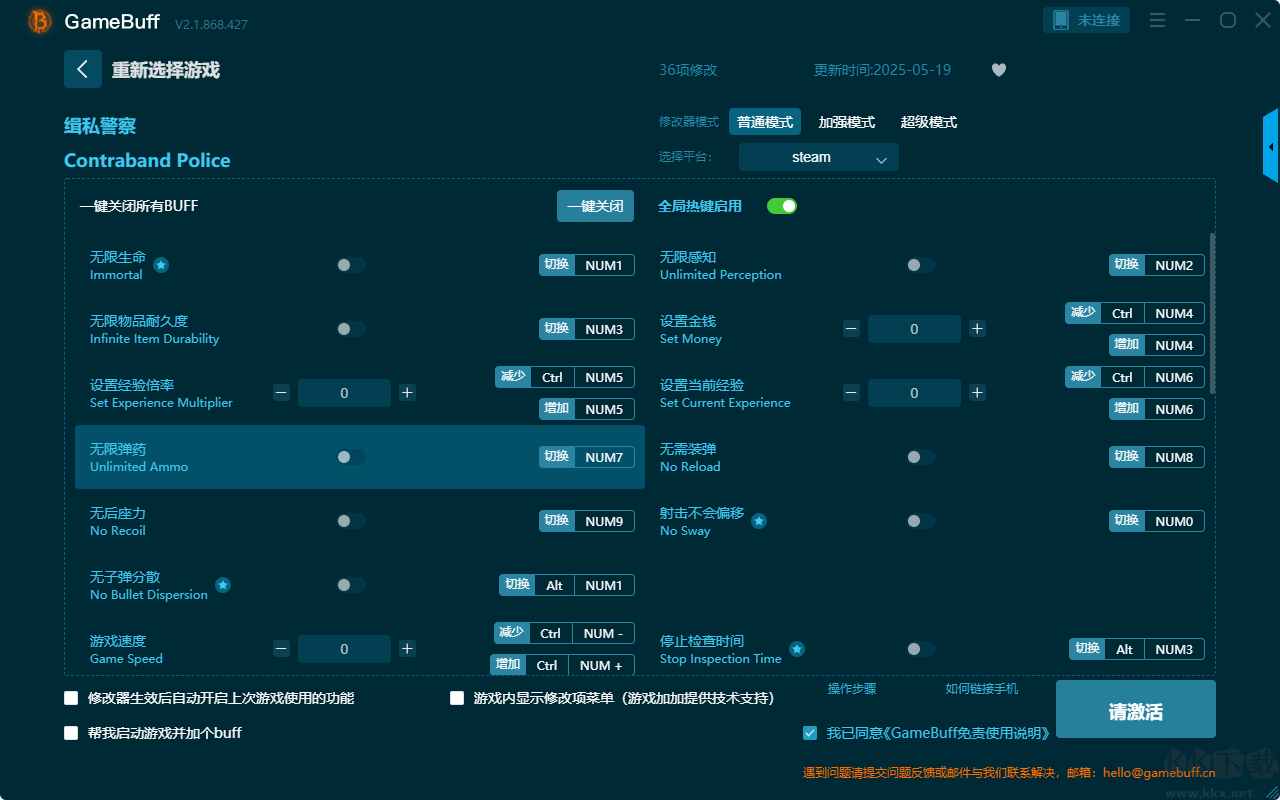
Task: Click the NUM1 hotkey for Immortal
Action: tap(587, 265)
